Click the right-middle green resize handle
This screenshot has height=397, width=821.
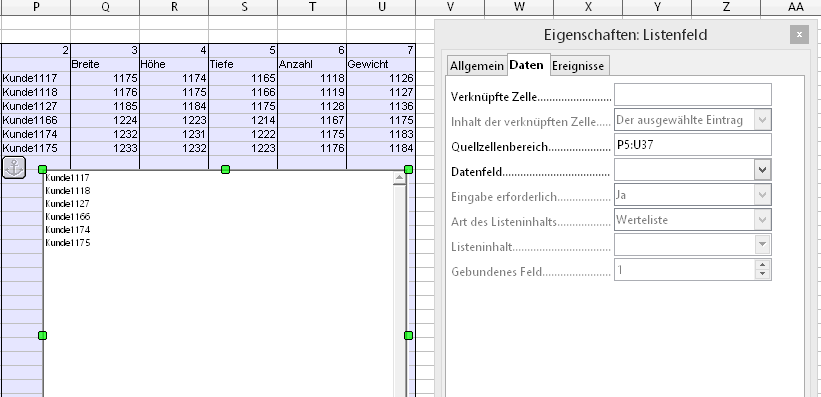(x=408, y=335)
